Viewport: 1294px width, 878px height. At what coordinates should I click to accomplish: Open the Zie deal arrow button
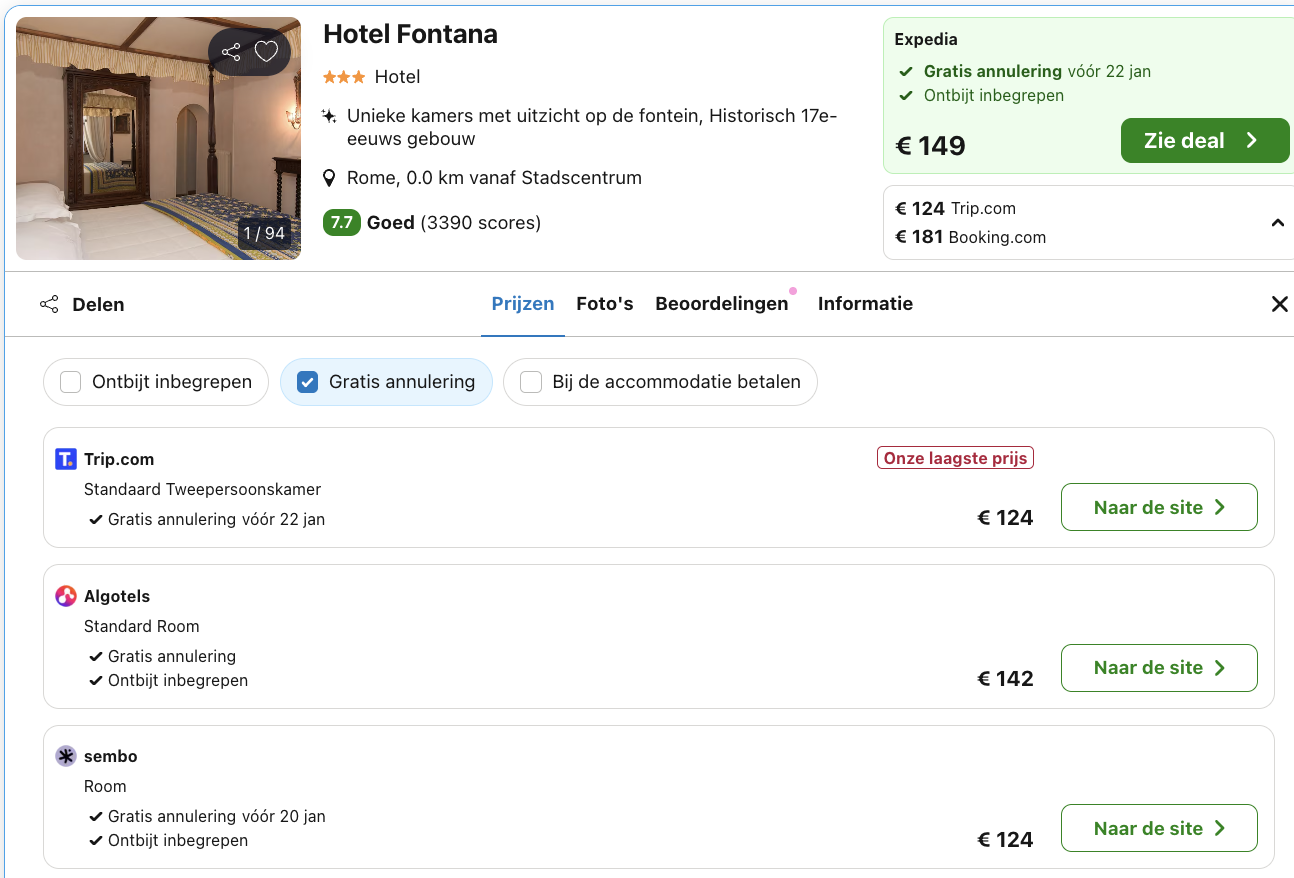point(1204,141)
